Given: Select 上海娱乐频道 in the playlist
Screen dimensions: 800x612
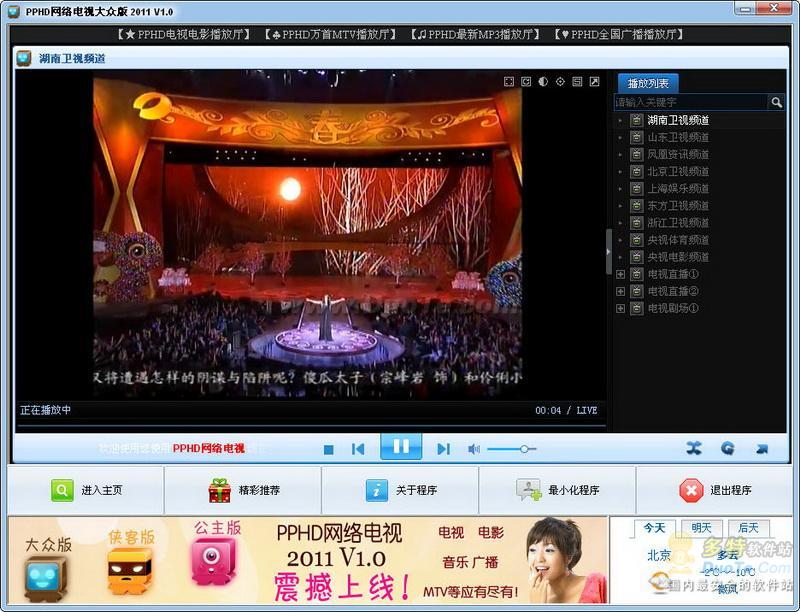Looking at the screenshot, I should click(x=678, y=189).
